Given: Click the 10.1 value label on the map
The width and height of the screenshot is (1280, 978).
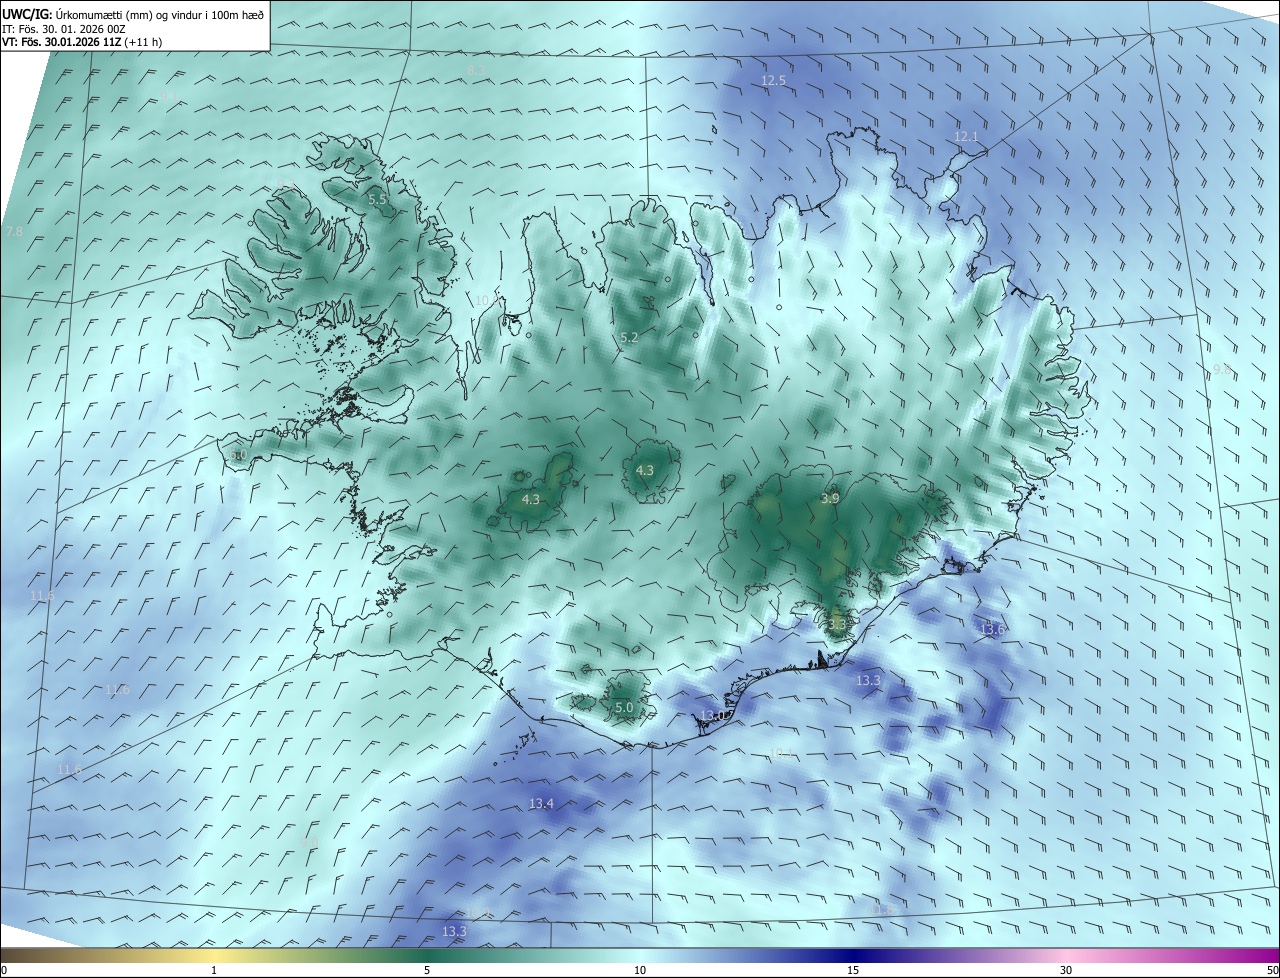Looking at the screenshot, I should [780, 752].
